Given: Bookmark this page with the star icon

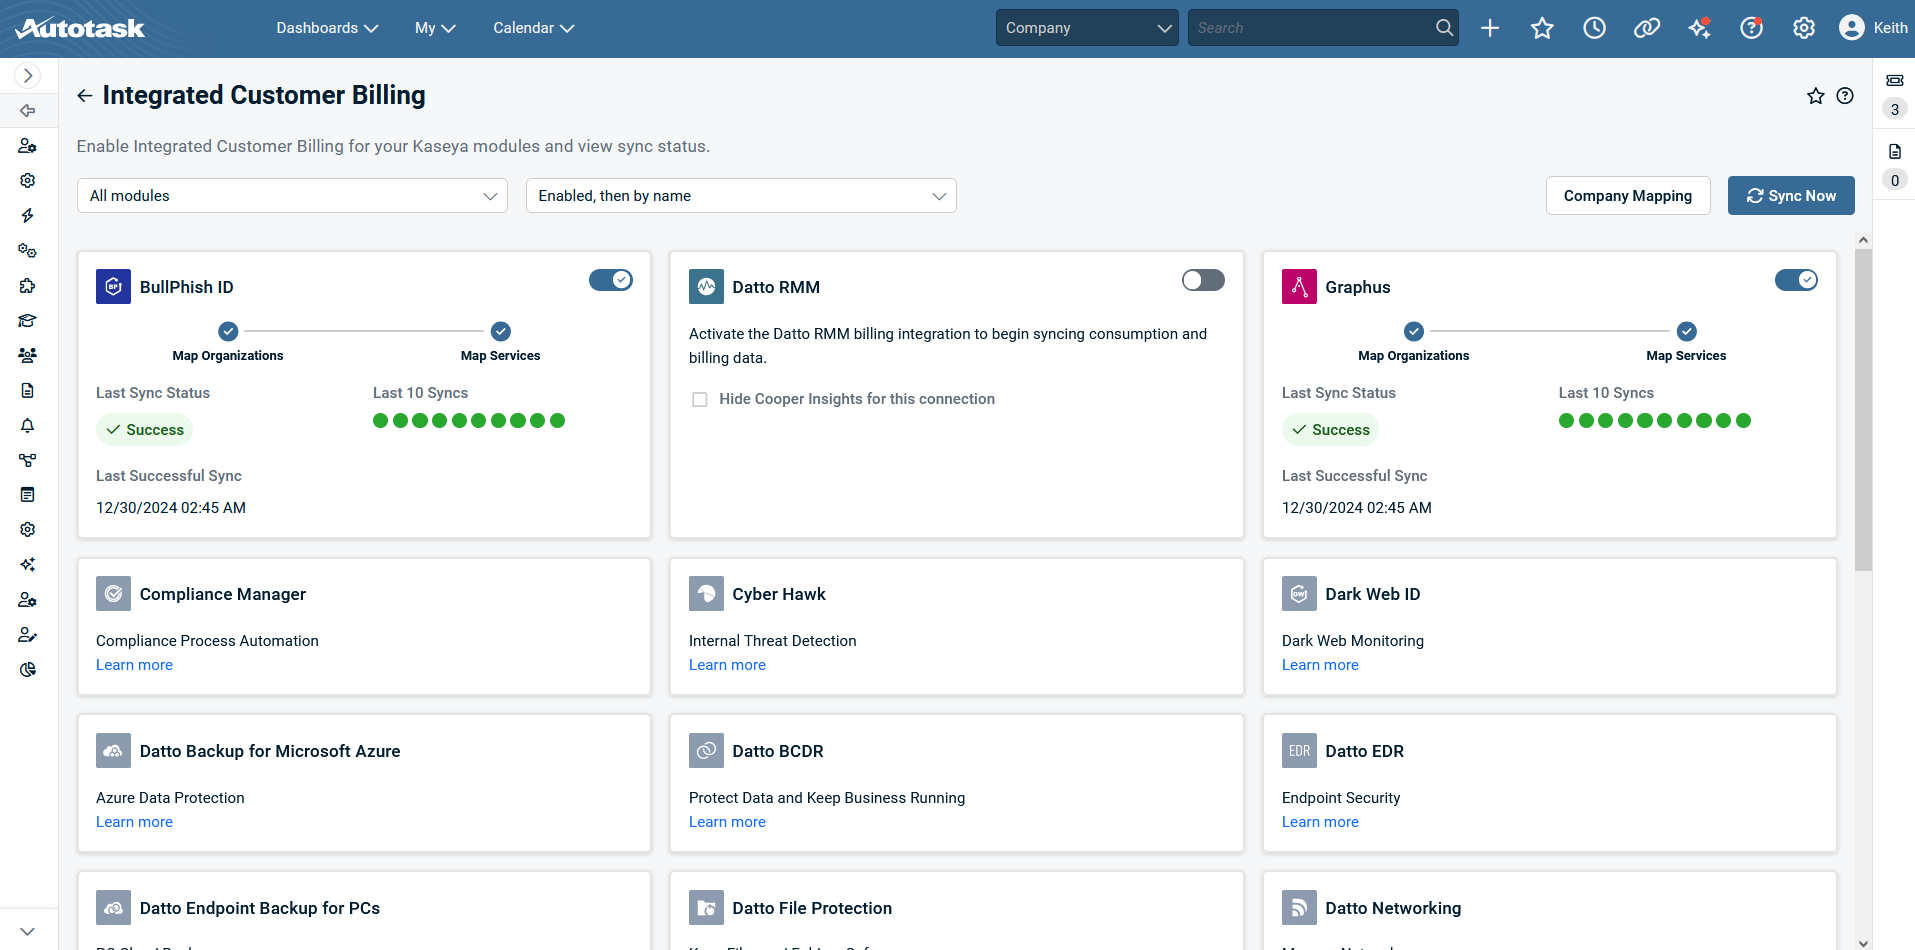Looking at the screenshot, I should pos(1816,96).
